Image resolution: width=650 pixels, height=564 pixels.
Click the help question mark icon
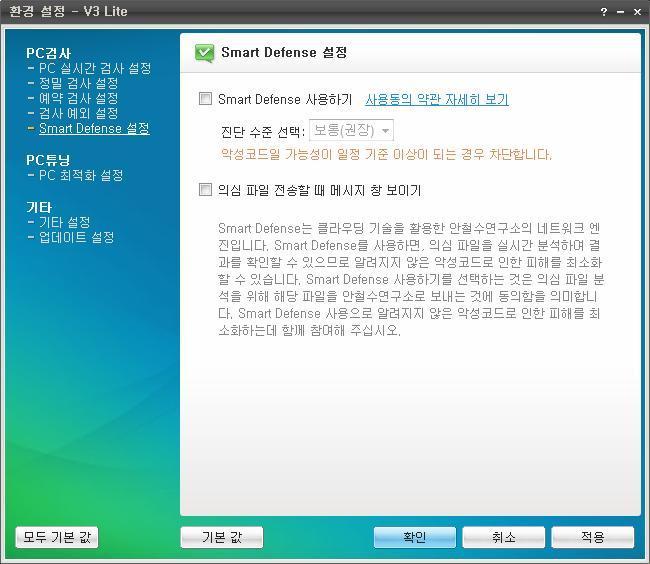604,12
